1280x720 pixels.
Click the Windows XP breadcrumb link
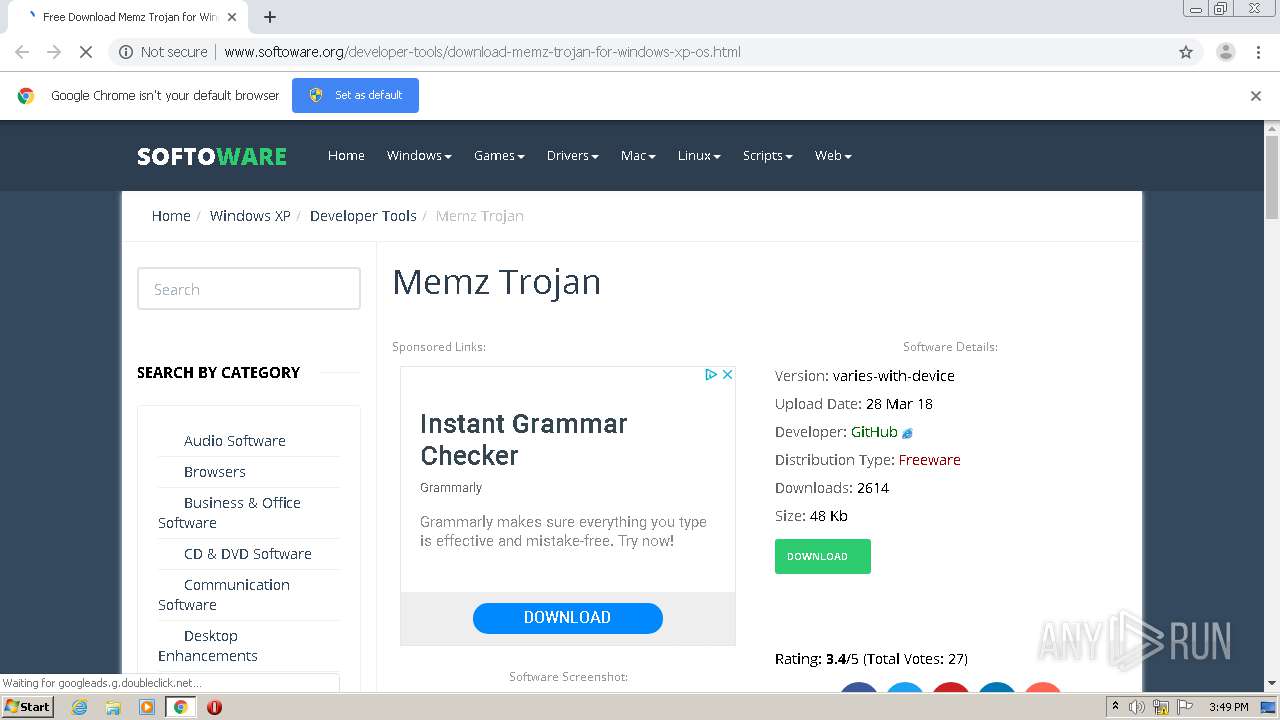tap(250, 216)
